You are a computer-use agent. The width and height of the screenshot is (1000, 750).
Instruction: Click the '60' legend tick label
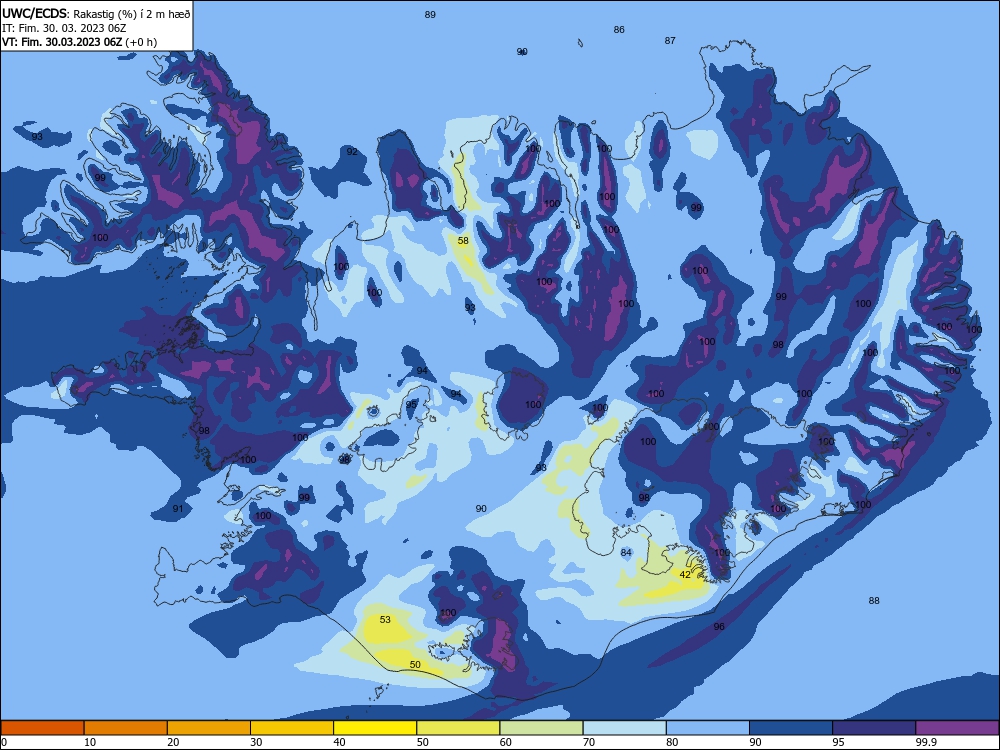coord(506,742)
